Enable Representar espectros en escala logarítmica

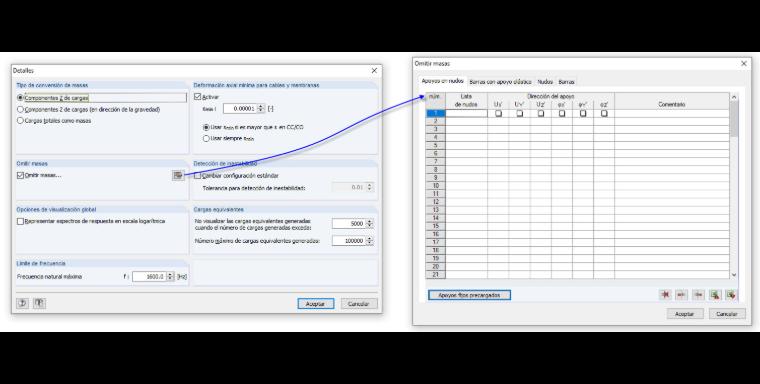(x=20, y=221)
